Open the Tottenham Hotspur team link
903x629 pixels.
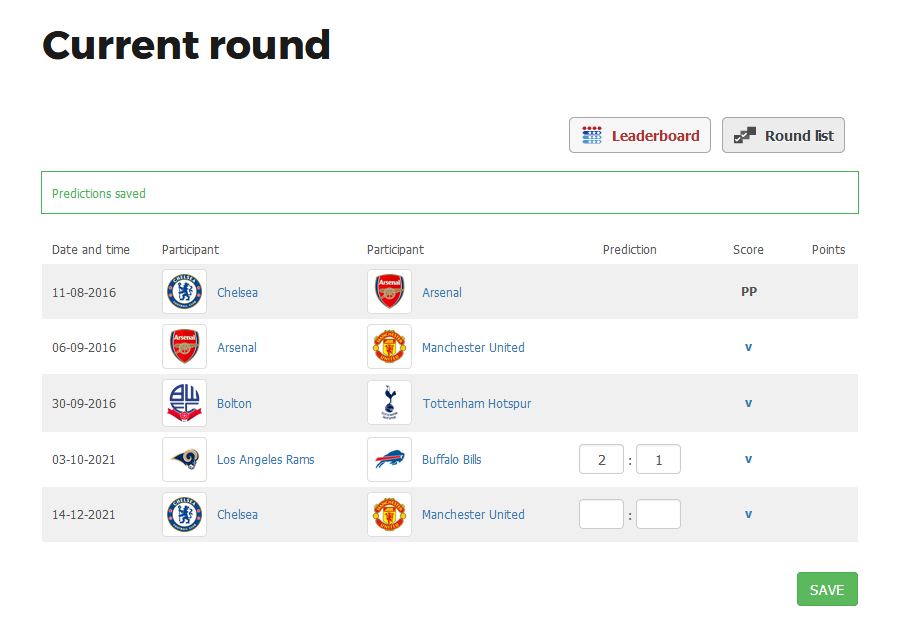[476, 404]
